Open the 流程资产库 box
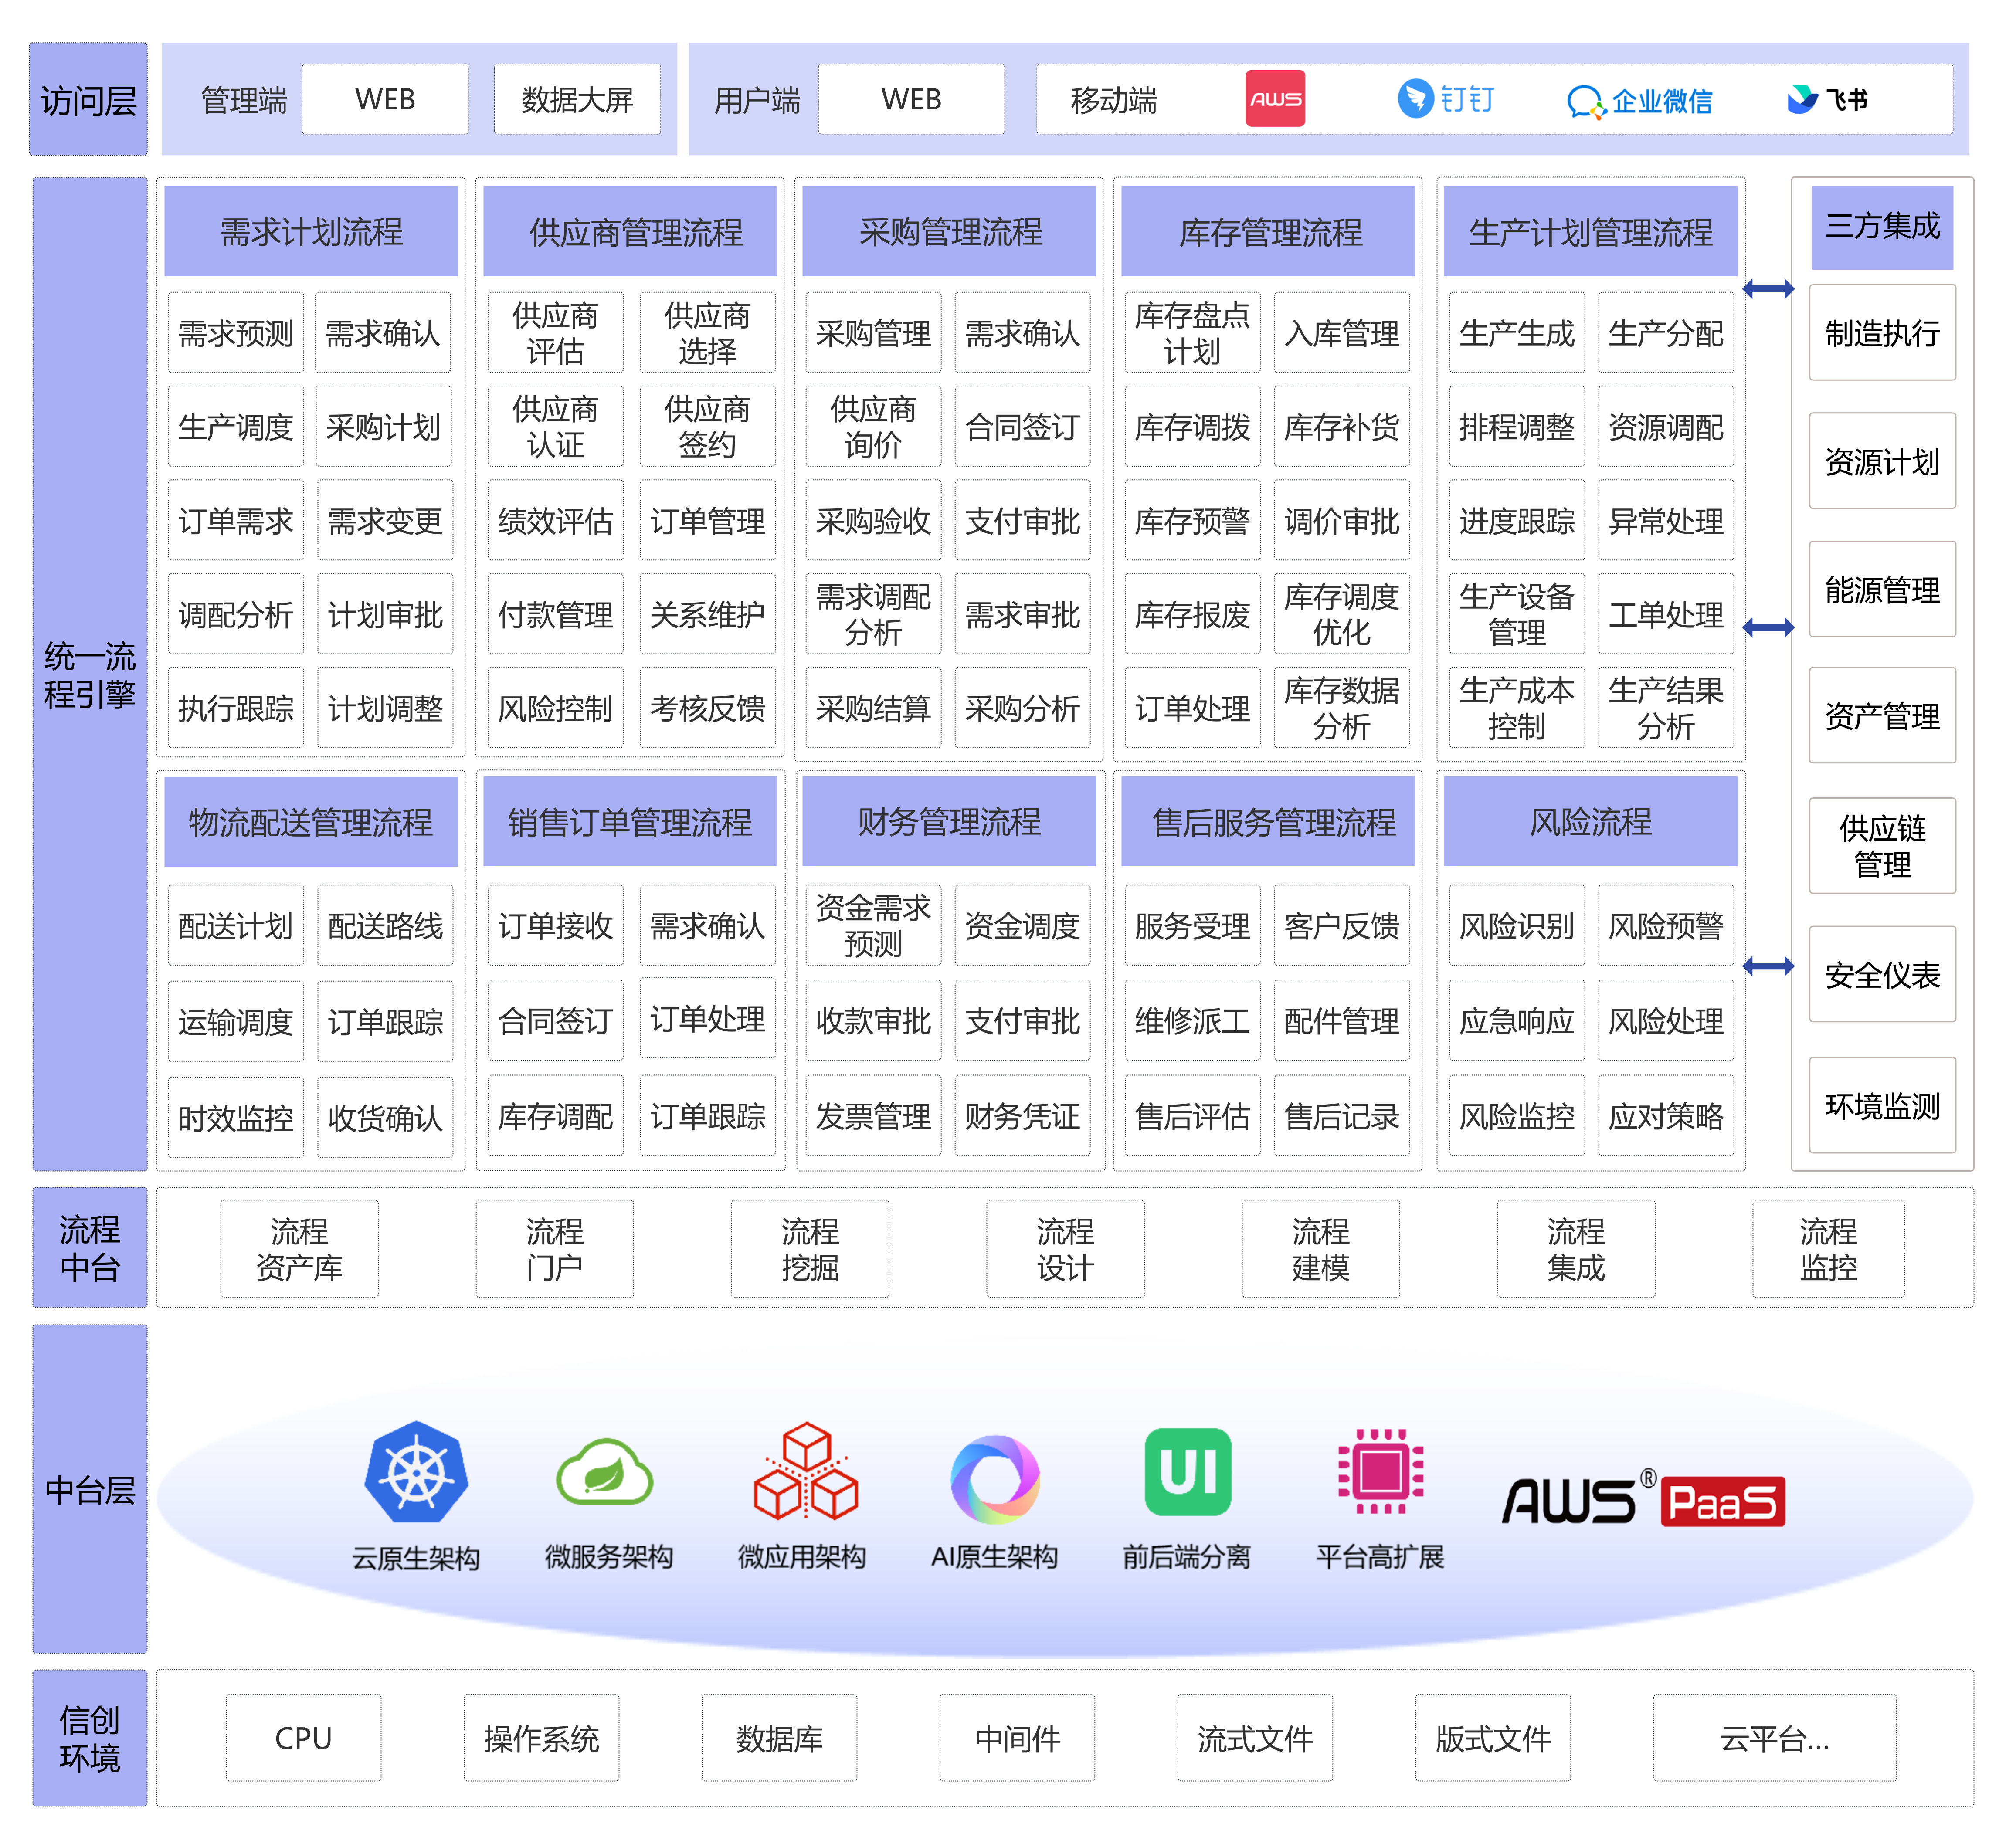The height and width of the screenshot is (1837, 2016). coord(299,1249)
